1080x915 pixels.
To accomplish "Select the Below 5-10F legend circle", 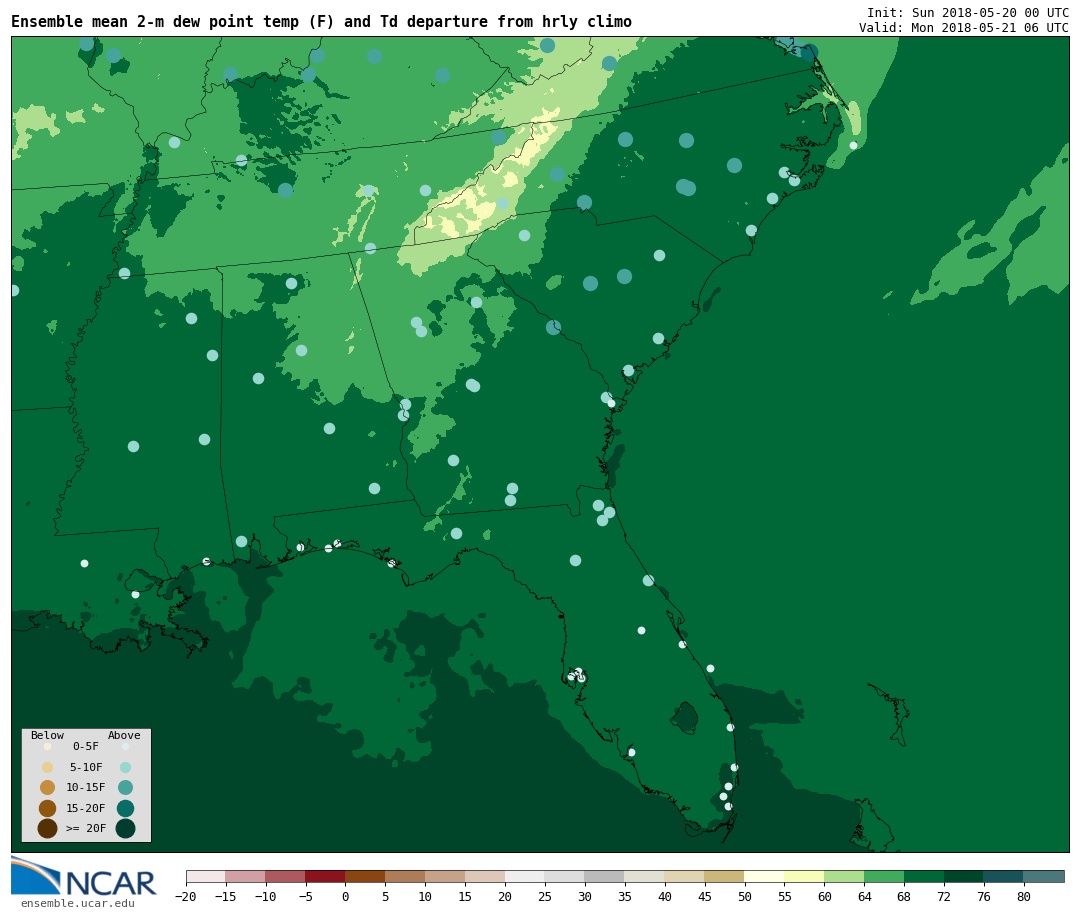I will pos(48,768).
